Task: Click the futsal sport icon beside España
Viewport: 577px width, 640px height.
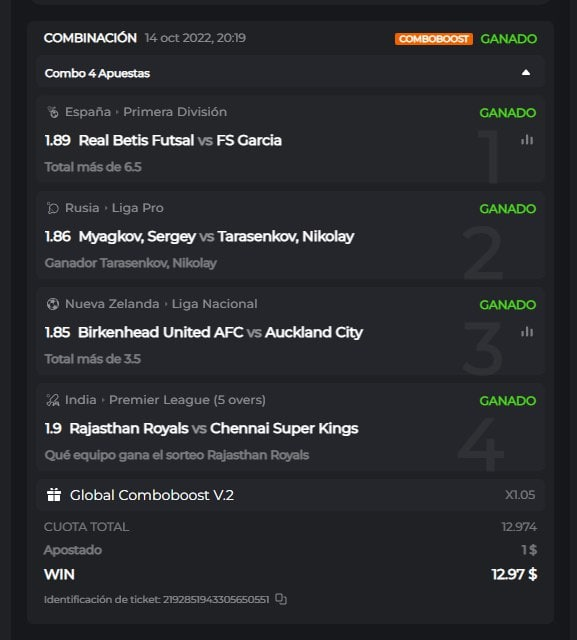Action: (53, 112)
